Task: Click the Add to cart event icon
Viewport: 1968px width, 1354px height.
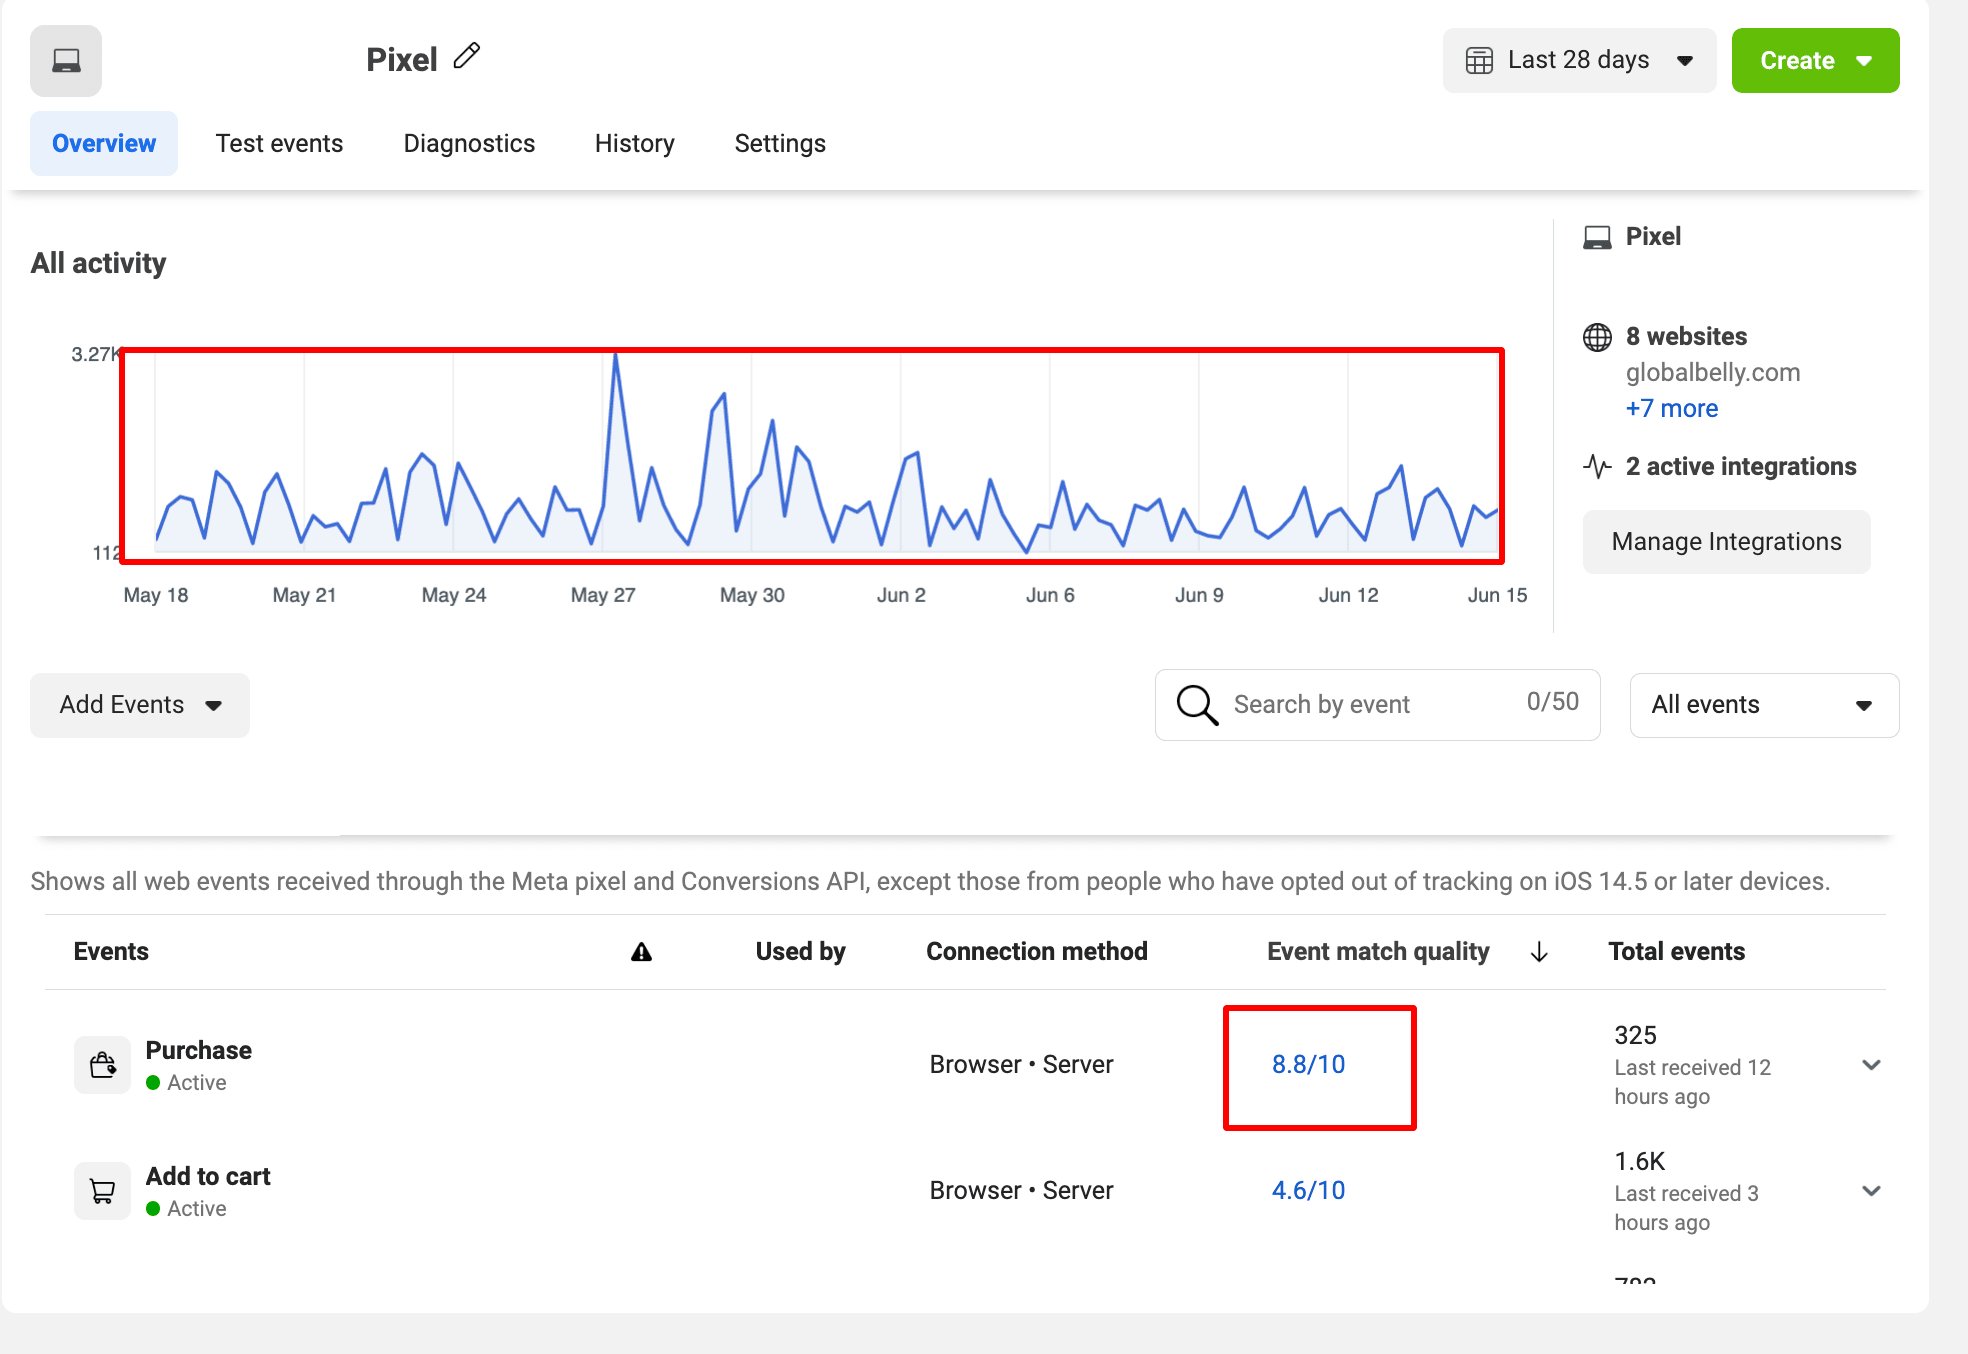Action: click(102, 1190)
